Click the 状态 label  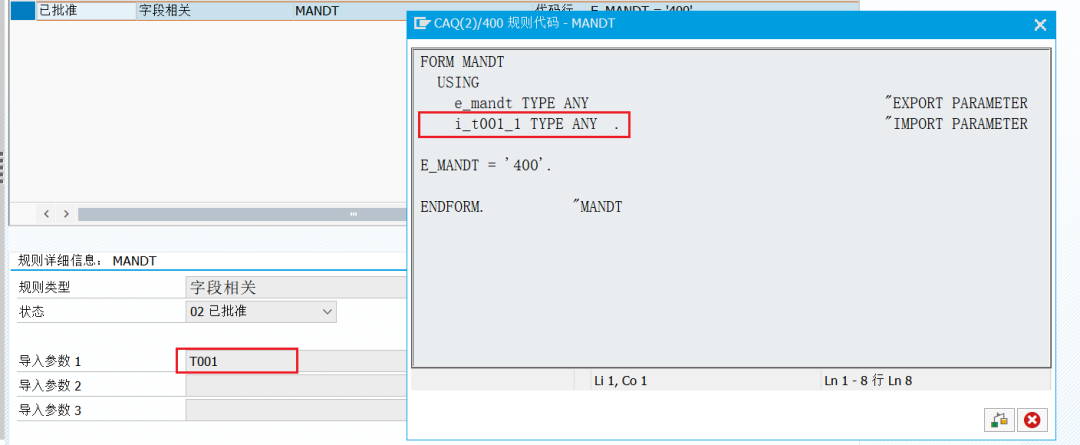click(x=32, y=312)
